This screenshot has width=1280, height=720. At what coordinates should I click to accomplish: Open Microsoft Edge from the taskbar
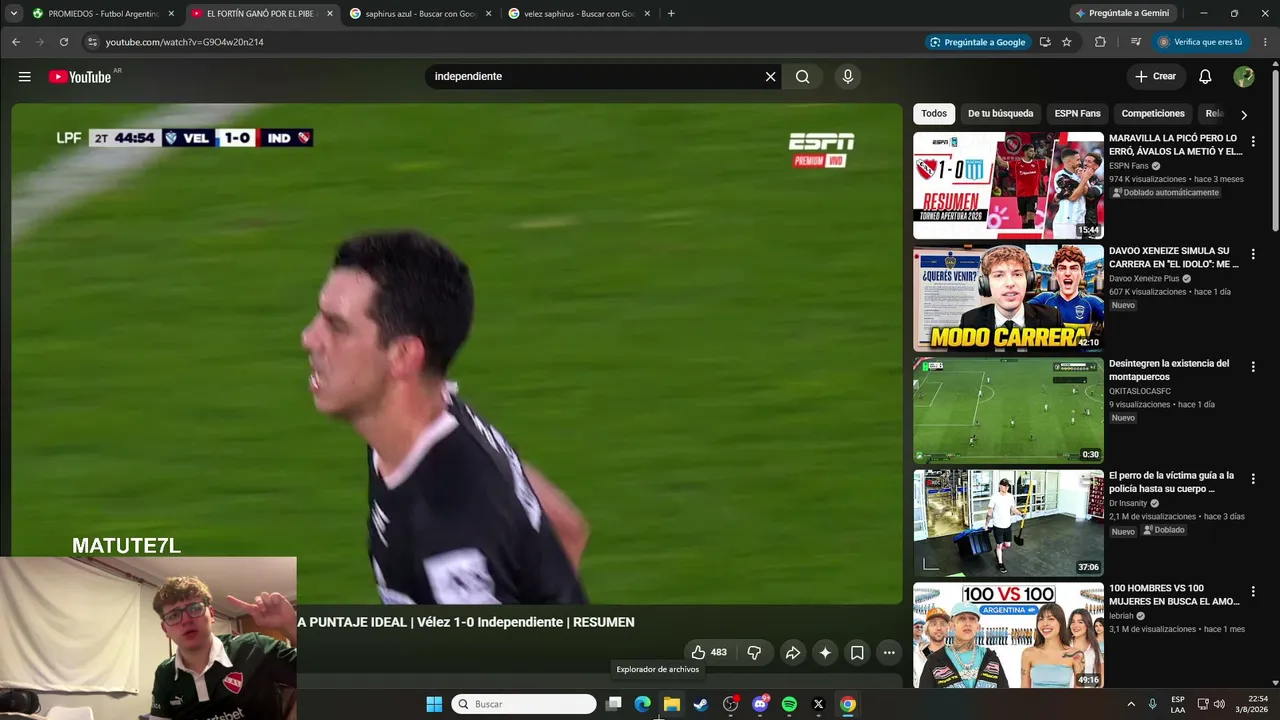(x=642, y=704)
